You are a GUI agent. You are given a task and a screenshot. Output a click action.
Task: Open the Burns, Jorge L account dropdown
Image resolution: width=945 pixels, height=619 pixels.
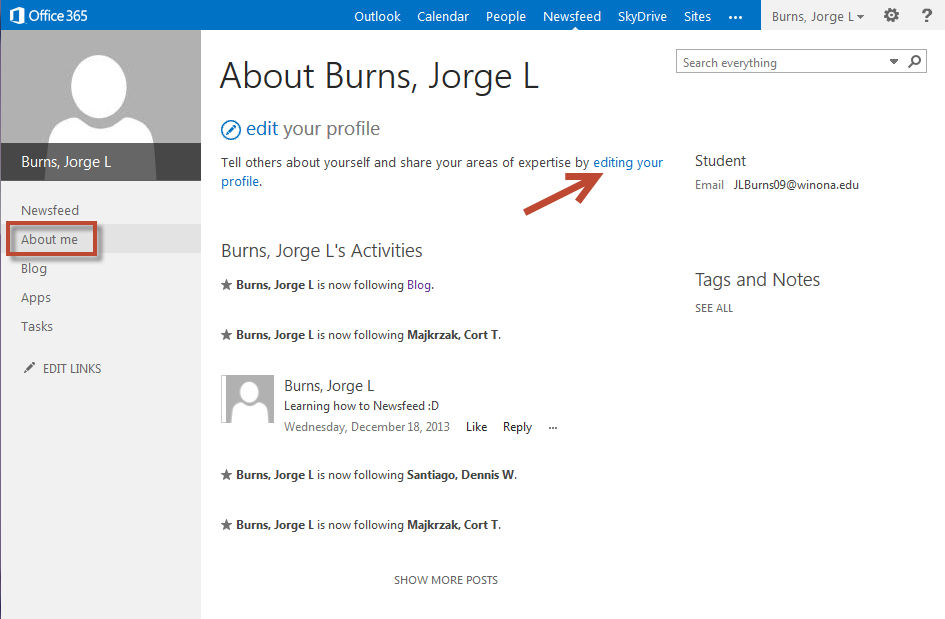[x=818, y=16]
